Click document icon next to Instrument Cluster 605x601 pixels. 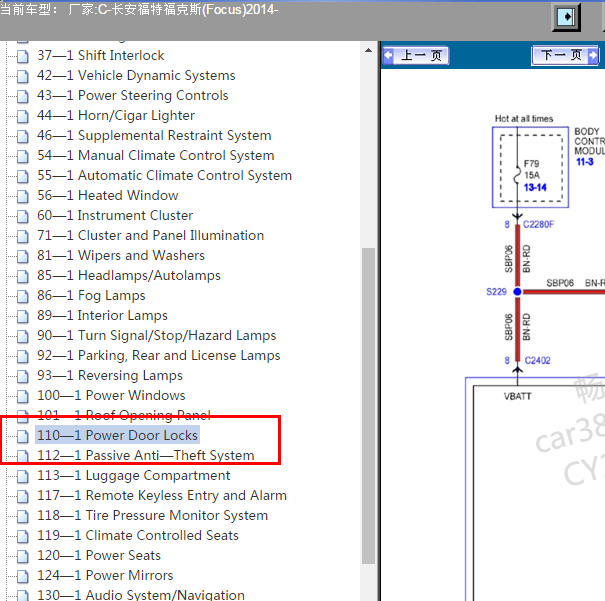(x=23, y=216)
